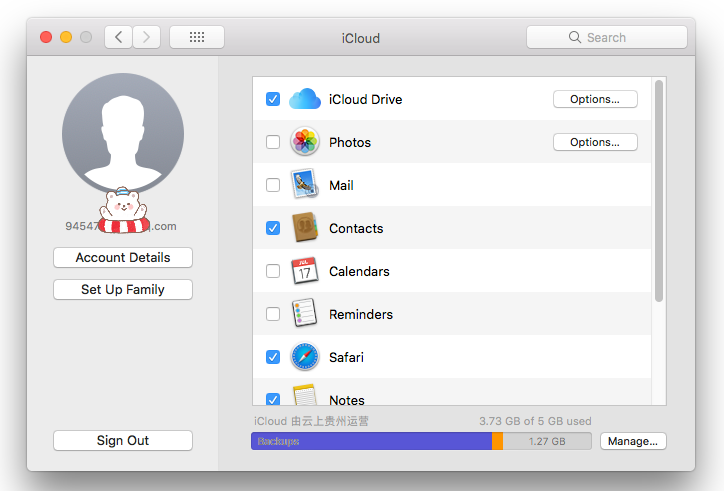Click the Notes notepad icon
The height and width of the screenshot is (491, 724).
[305, 395]
